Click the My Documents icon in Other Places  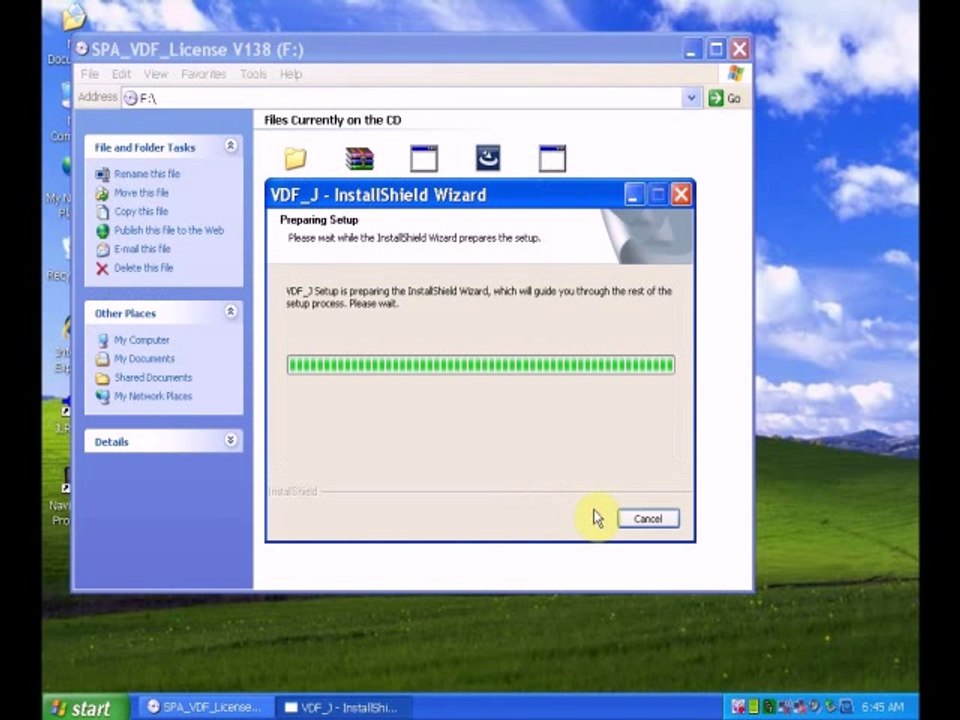pyautogui.click(x=102, y=359)
